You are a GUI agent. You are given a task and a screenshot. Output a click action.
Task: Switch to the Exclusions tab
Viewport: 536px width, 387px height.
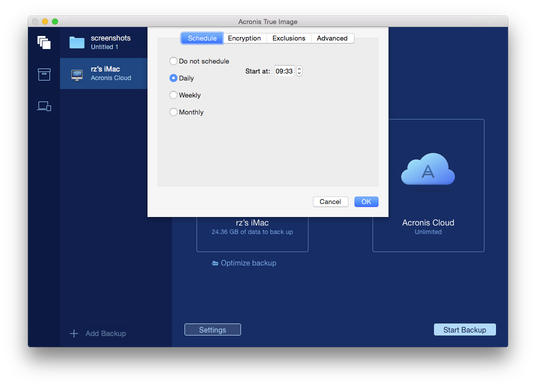[x=289, y=38]
